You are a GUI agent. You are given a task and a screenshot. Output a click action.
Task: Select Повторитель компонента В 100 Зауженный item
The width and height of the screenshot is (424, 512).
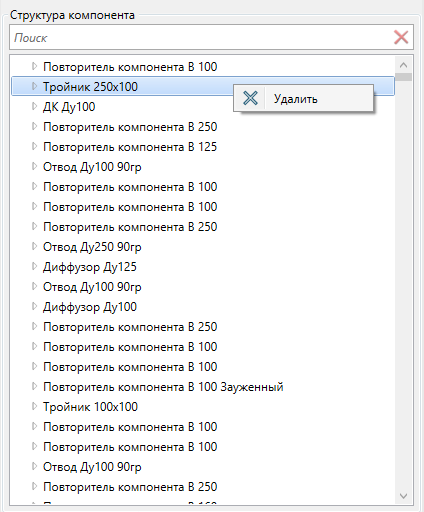(163, 387)
